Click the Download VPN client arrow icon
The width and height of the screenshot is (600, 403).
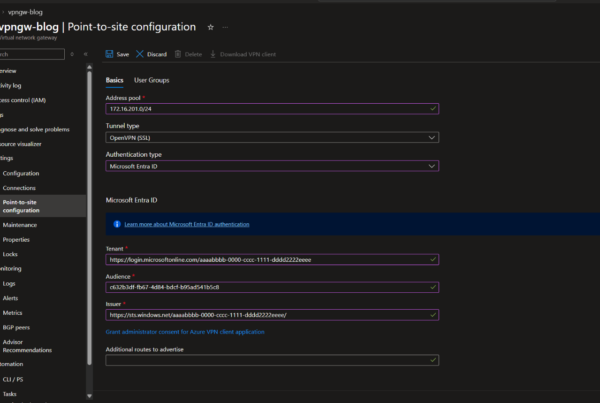[213, 54]
